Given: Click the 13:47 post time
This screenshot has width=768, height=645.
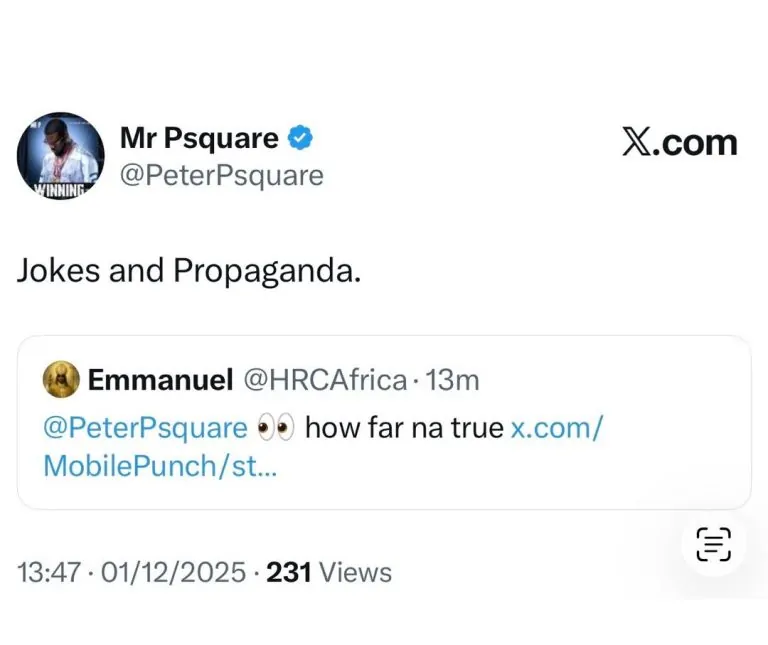Looking at the screenshot, I should point(49,572).
